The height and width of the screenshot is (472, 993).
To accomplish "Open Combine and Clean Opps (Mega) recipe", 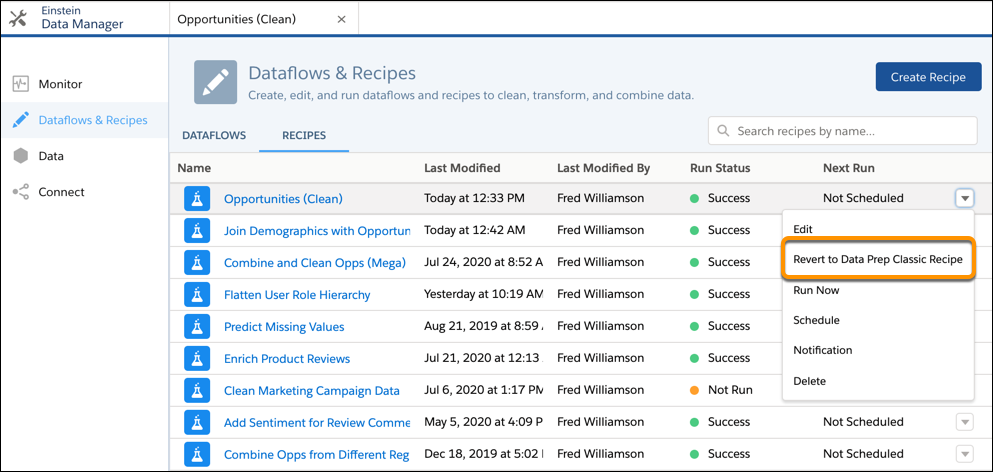I will pos(315,263).
